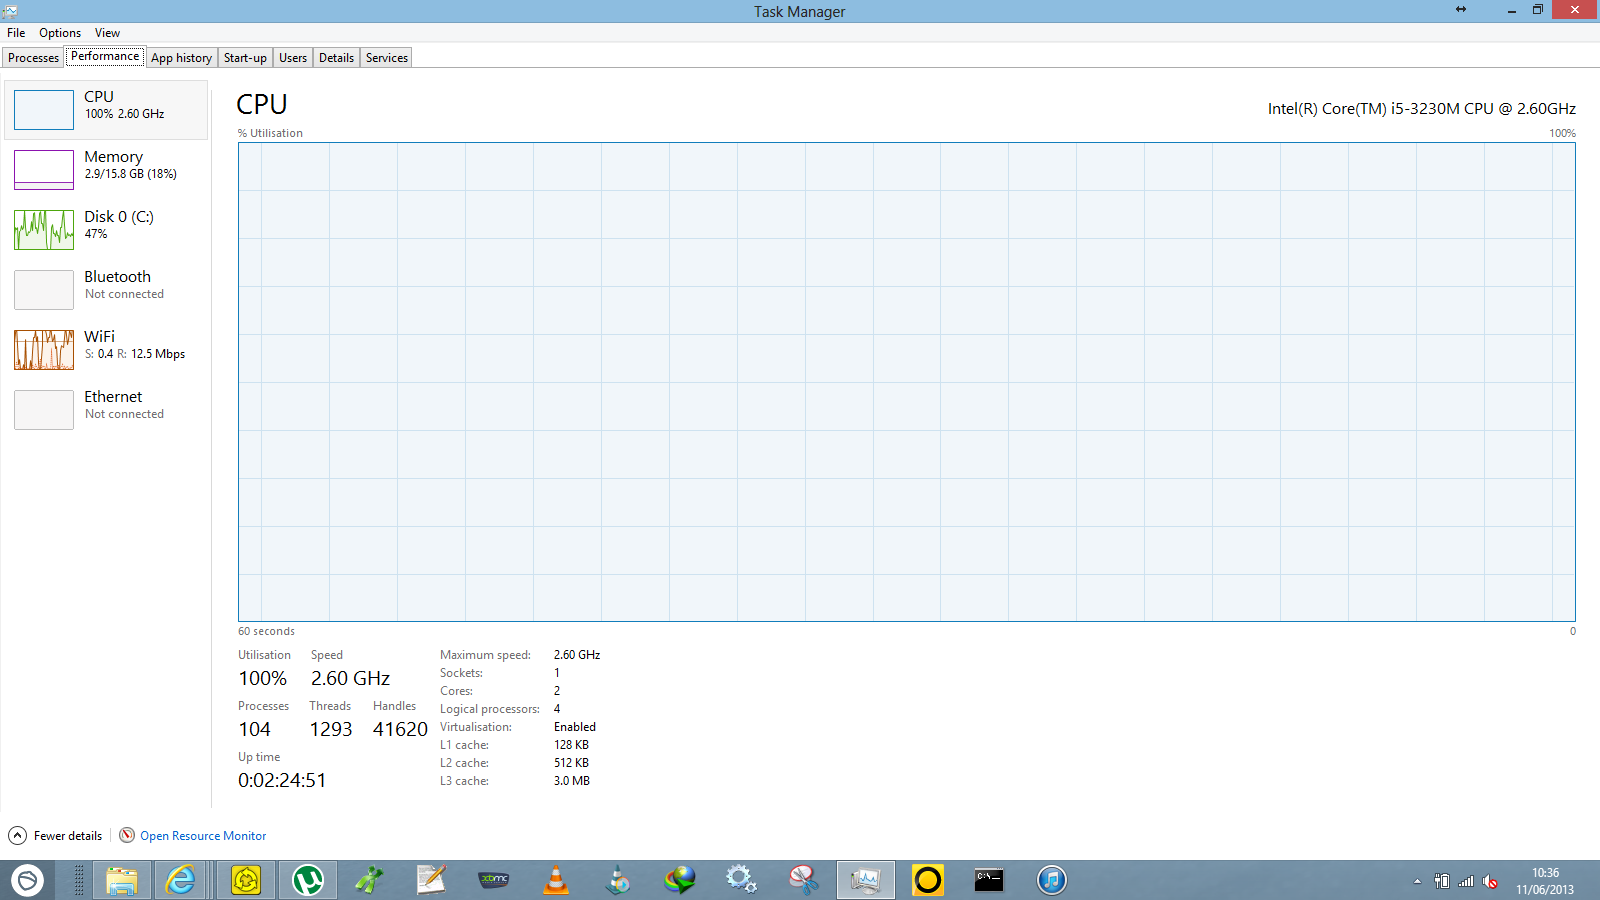This screenshot has width=1600, height=900.
Task: Select Bluetooth thumbnail in sidebar
Action: coord(44,290)
